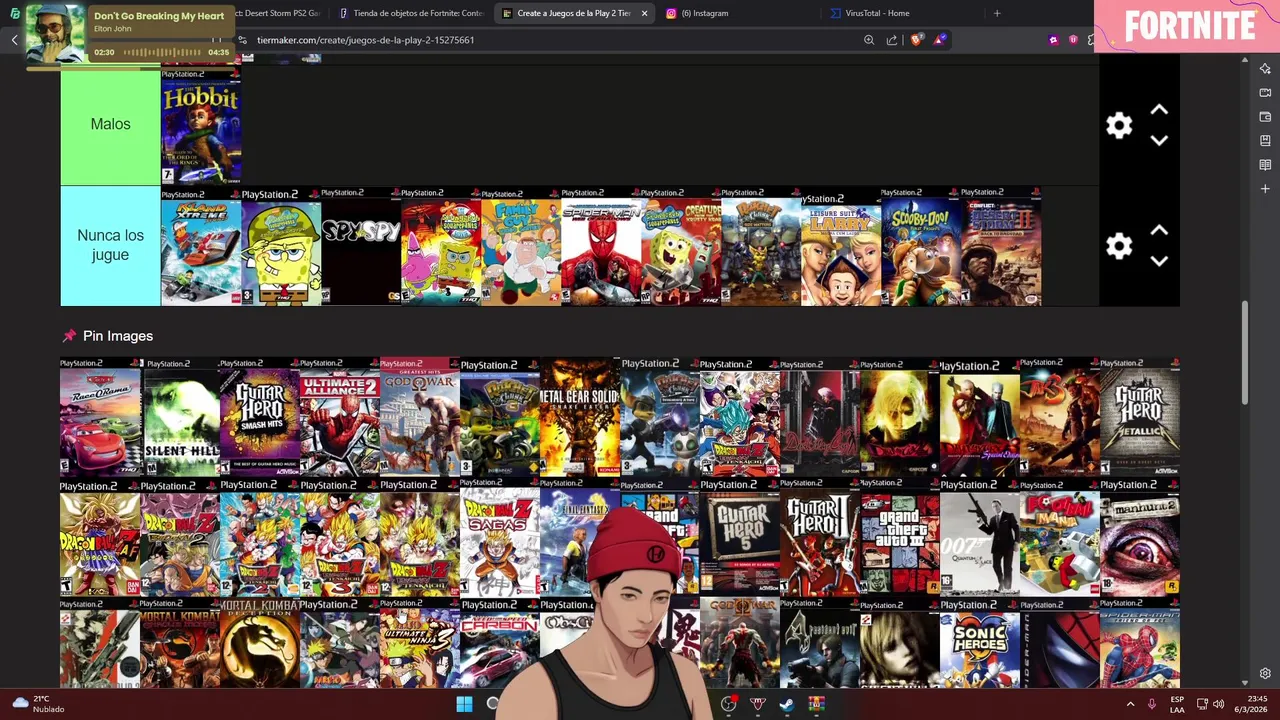Viewport: 1280px width, 720px height.
Task: Click the Malos tier label
Action: 110,125
